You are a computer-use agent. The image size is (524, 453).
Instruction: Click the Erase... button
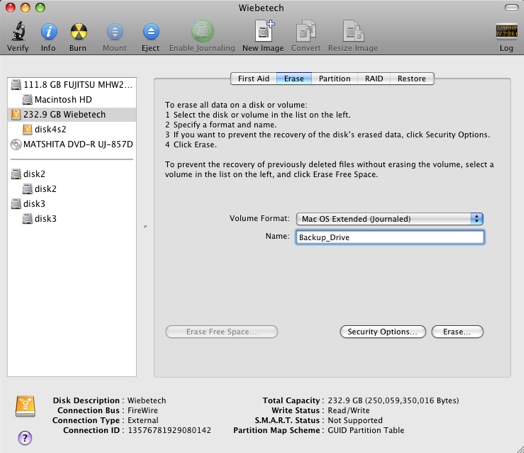coord(457,332)
